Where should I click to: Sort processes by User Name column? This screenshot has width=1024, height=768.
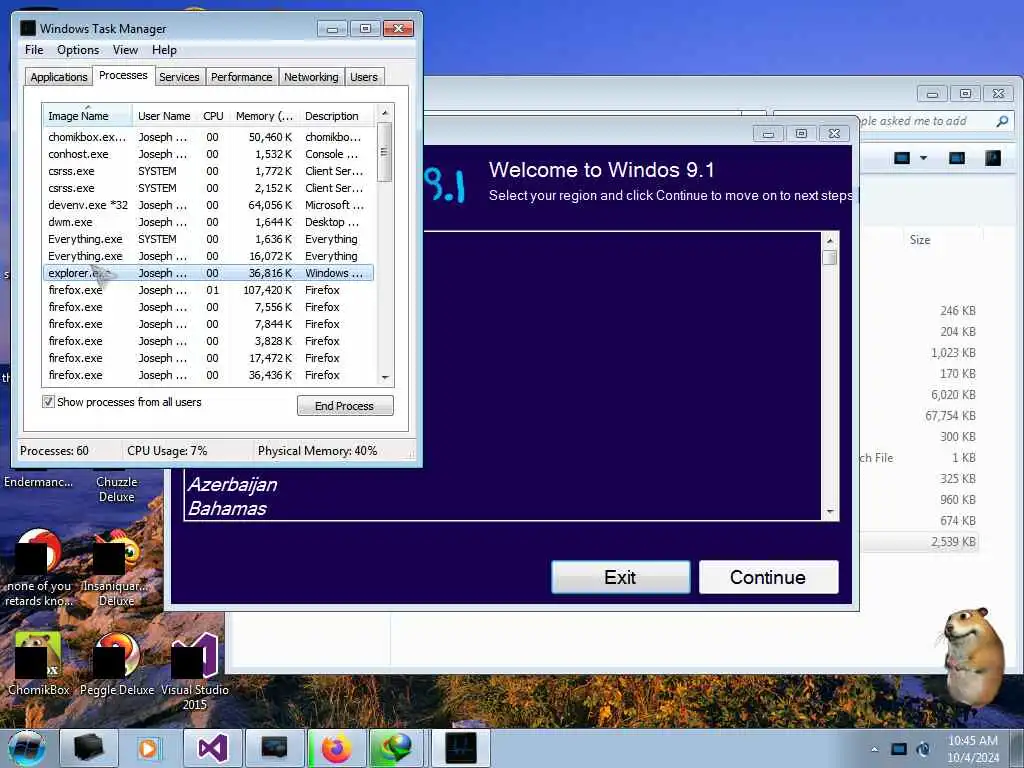tap(165, 116)
